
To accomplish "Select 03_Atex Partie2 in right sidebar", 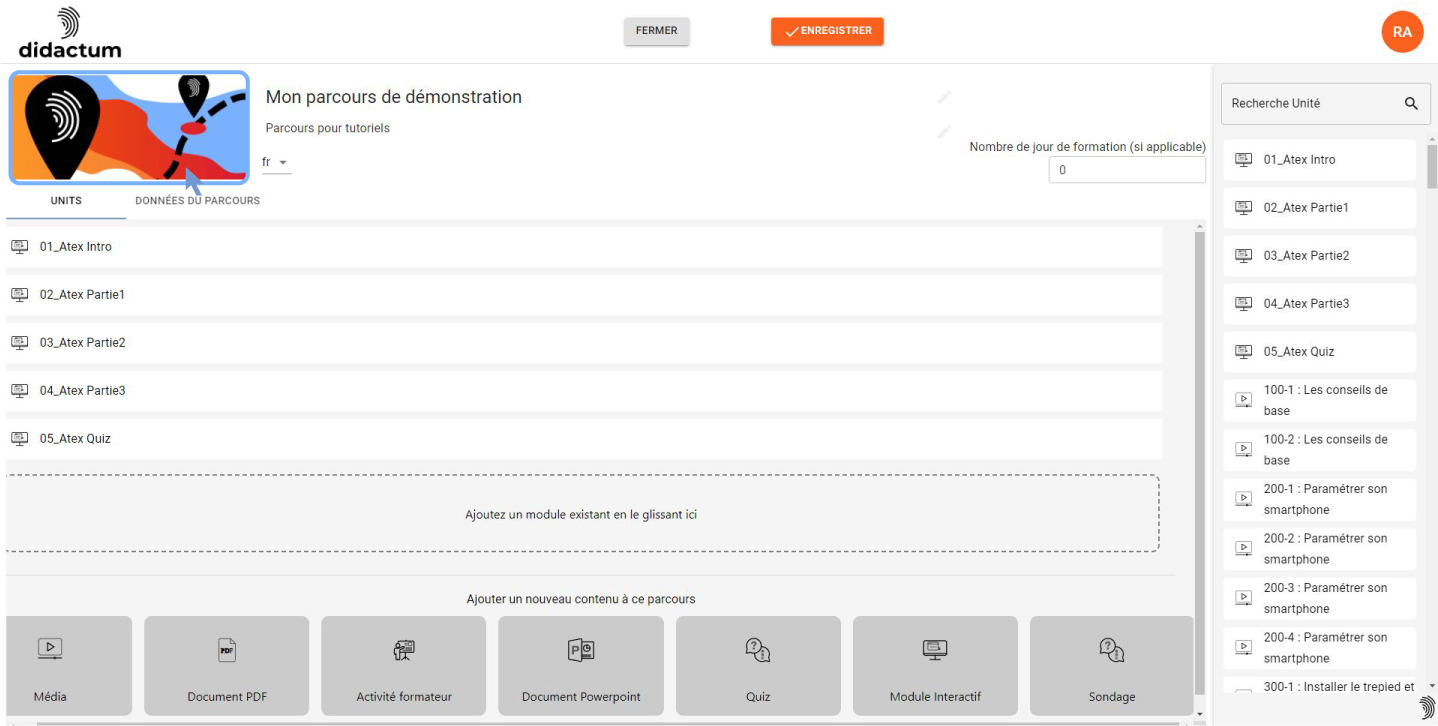I will [1320, 256].
